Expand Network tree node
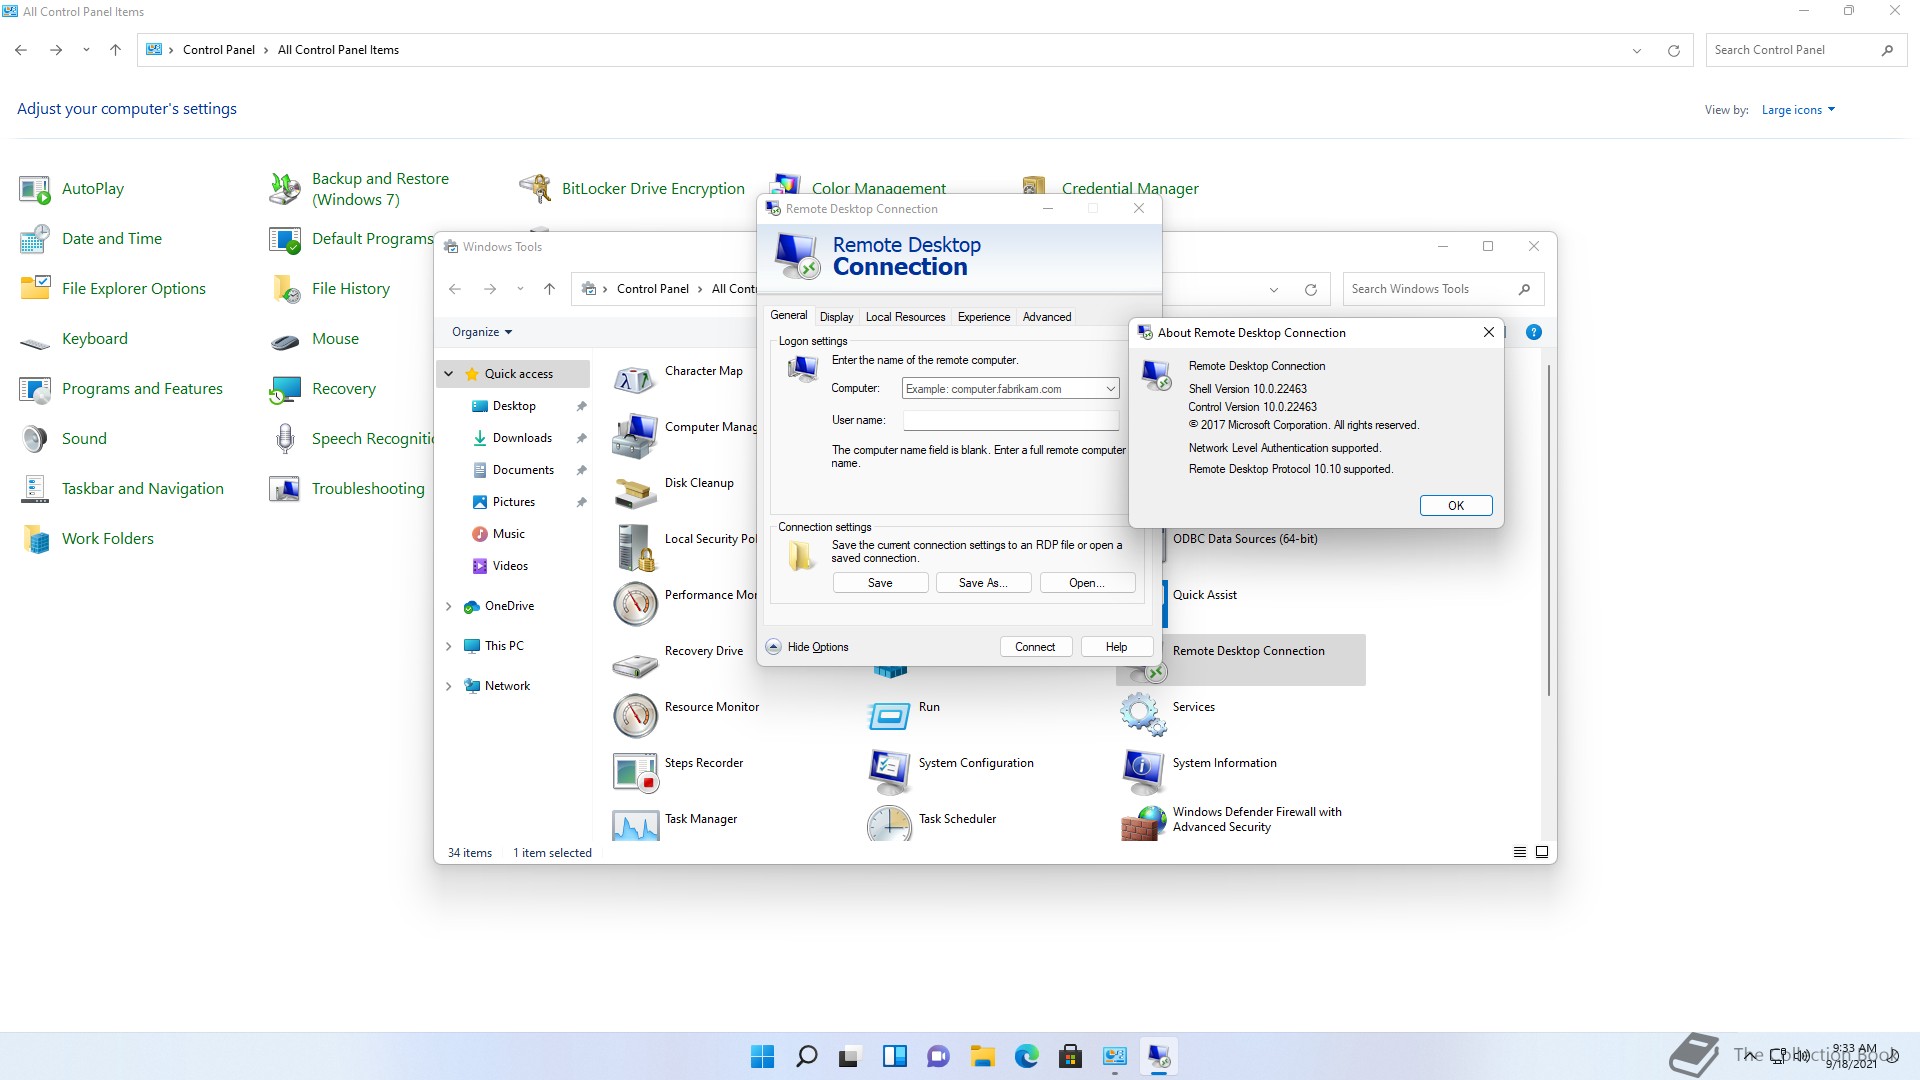This screenshot has height=1080, width=1920. pos(449,686)
